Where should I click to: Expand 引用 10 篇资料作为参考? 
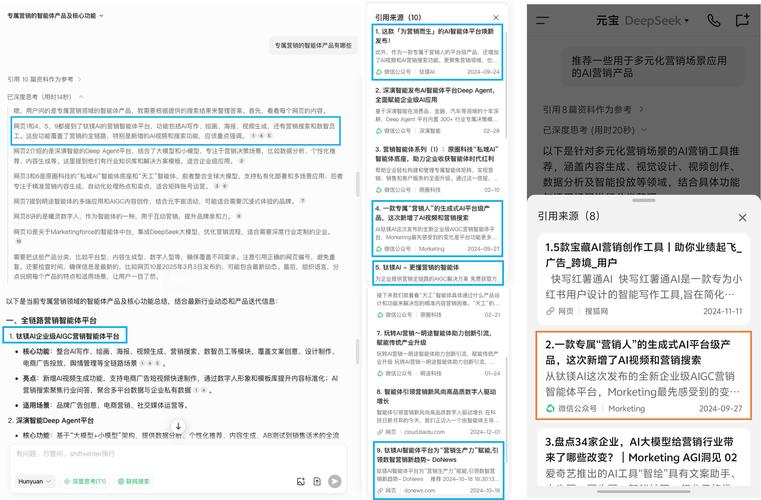tap(80, 78)
